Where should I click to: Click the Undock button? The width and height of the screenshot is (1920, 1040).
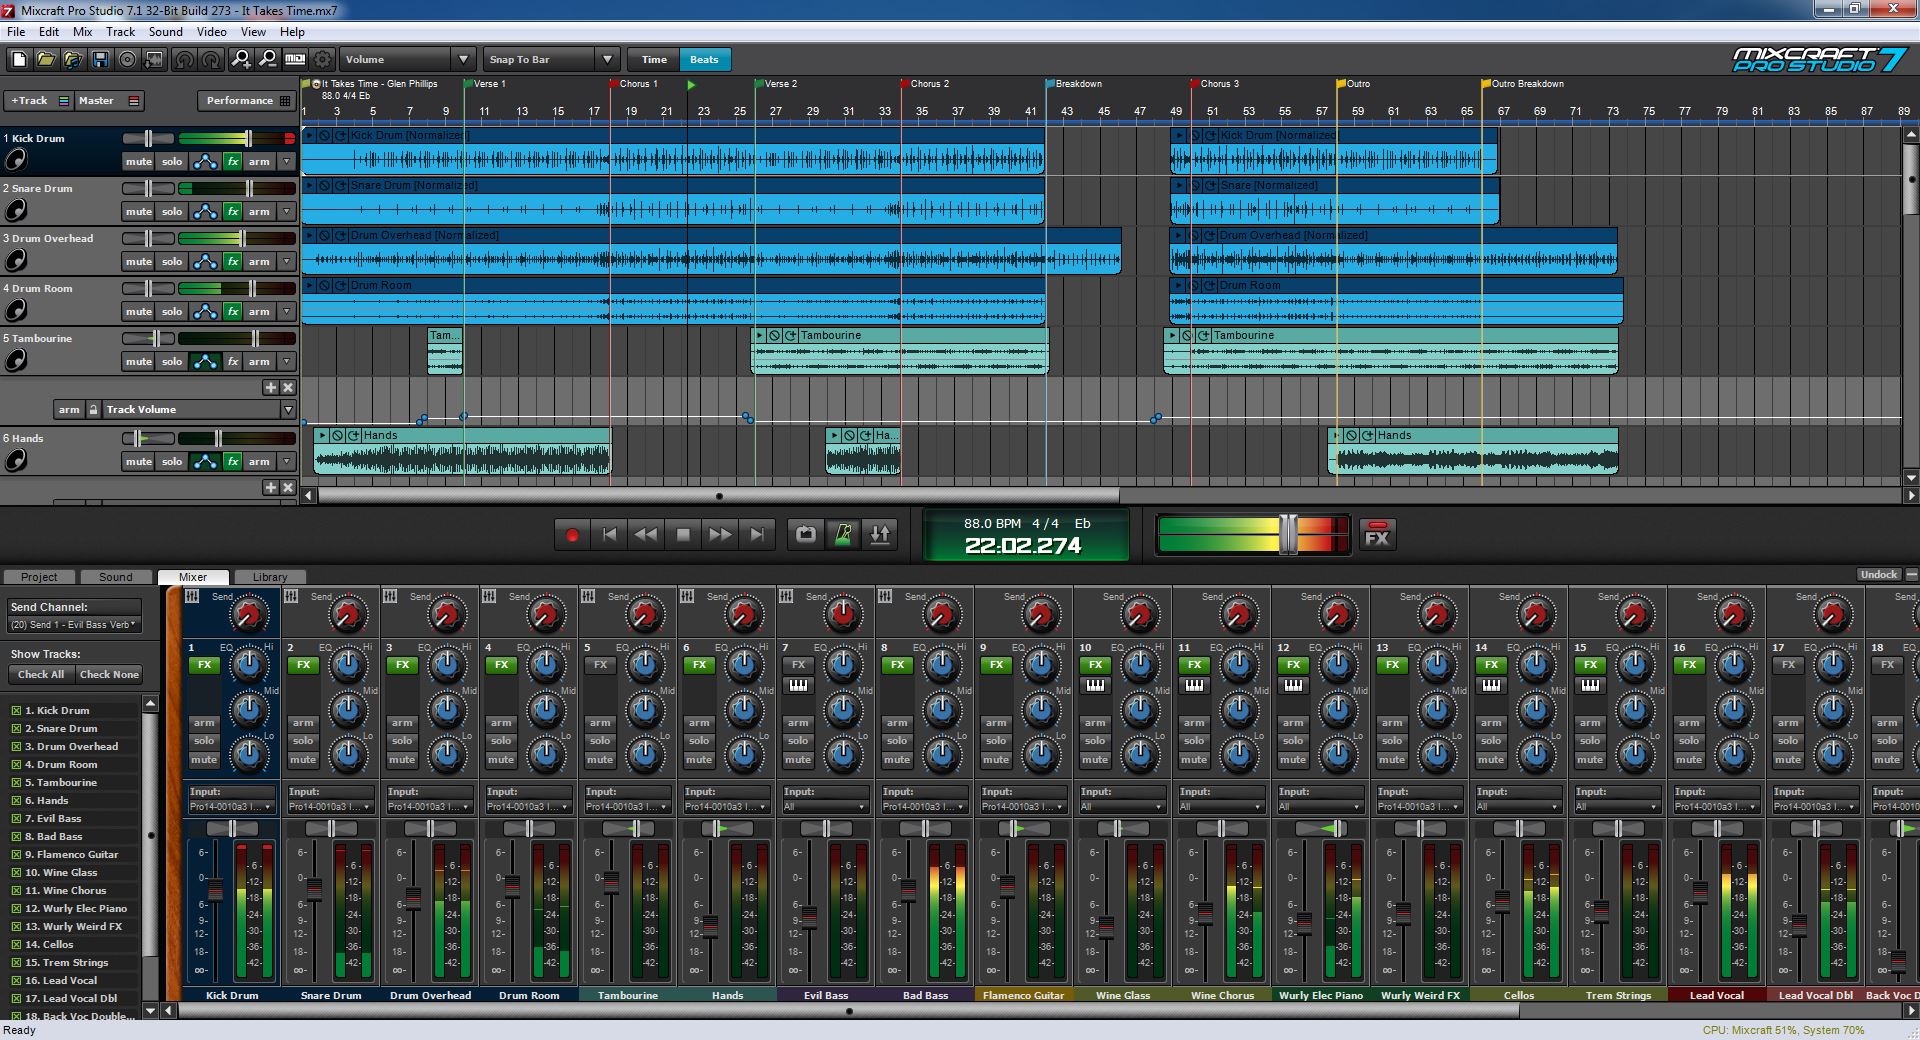point(1879,575)
